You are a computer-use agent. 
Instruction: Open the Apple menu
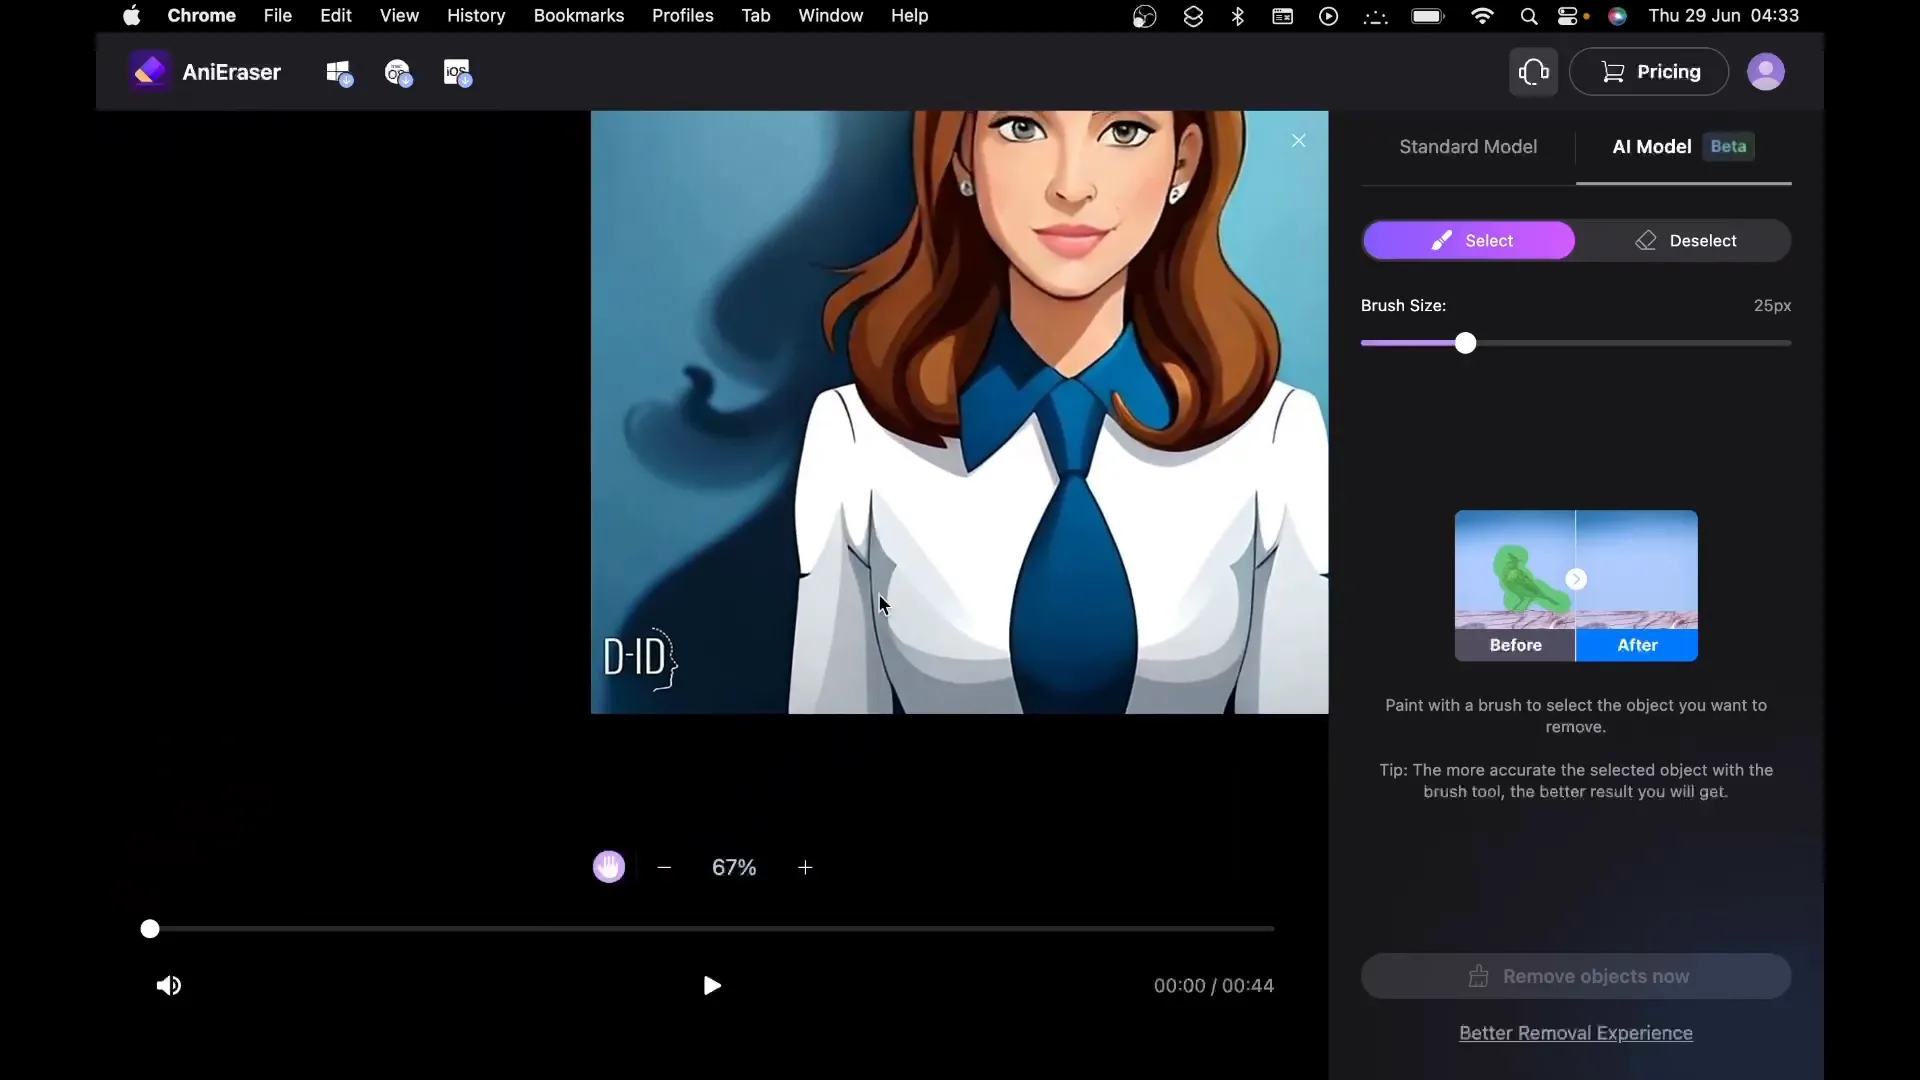pyautogui.click(x=131, y=16)
